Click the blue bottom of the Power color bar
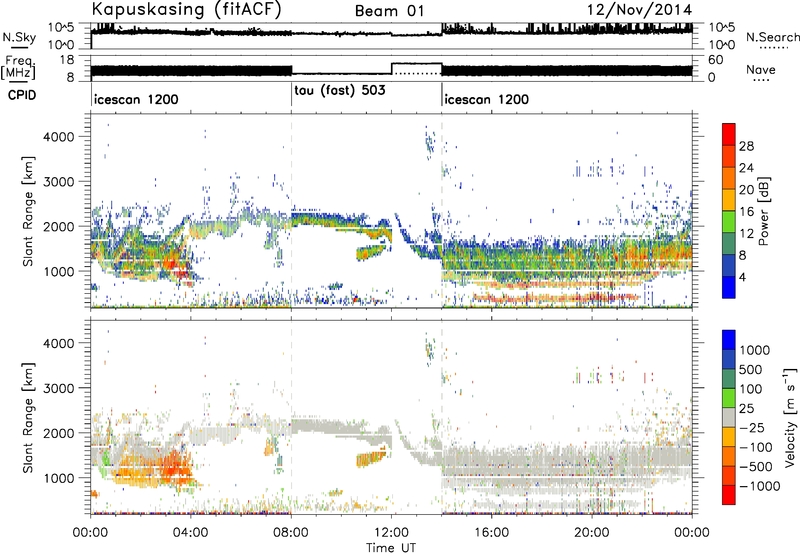 click(x=729, y=287)
